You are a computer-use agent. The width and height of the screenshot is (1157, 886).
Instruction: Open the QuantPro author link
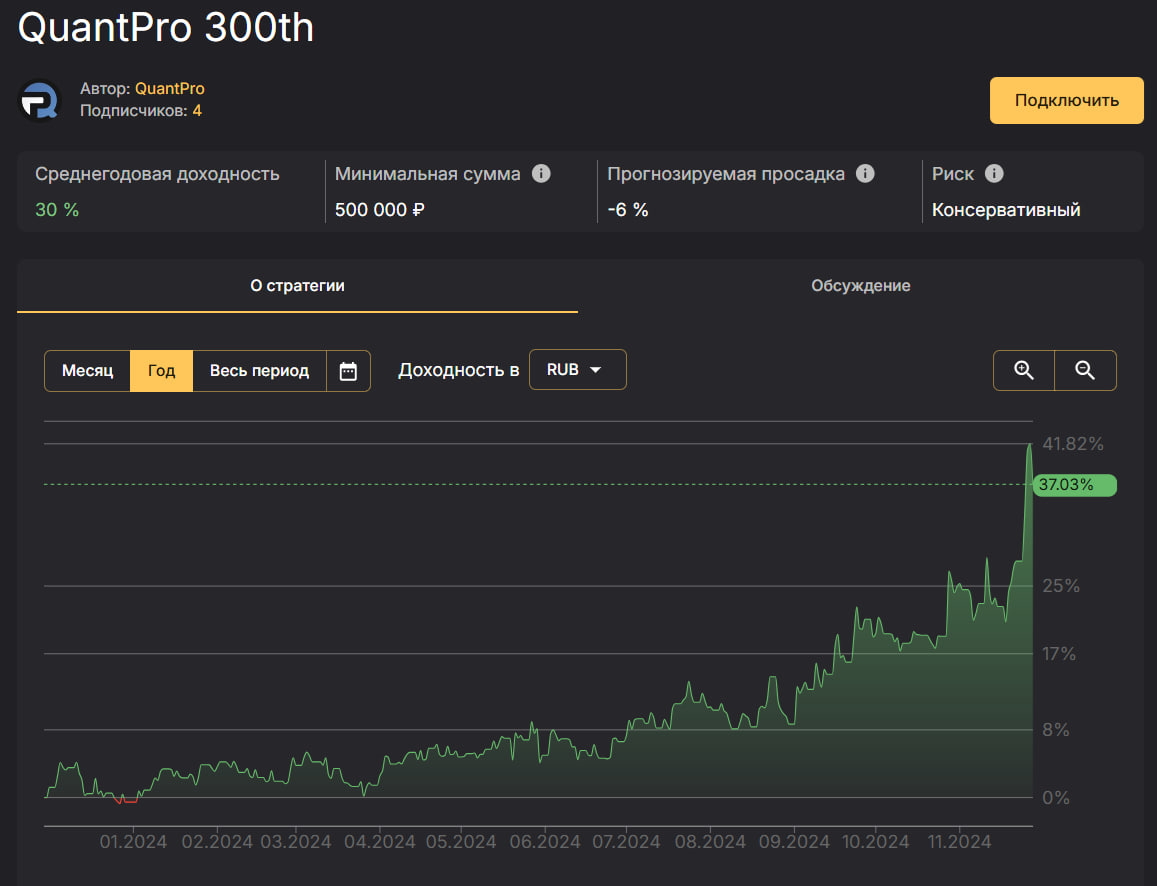click(x=170, y=89)
